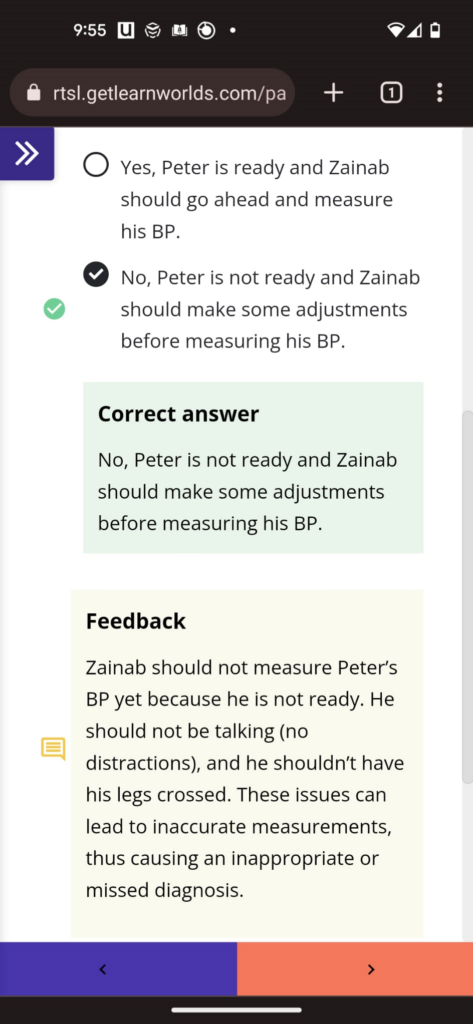The image size is (473, 1024).
Task: Tap the URL address bar
Action: click(152, 93)
